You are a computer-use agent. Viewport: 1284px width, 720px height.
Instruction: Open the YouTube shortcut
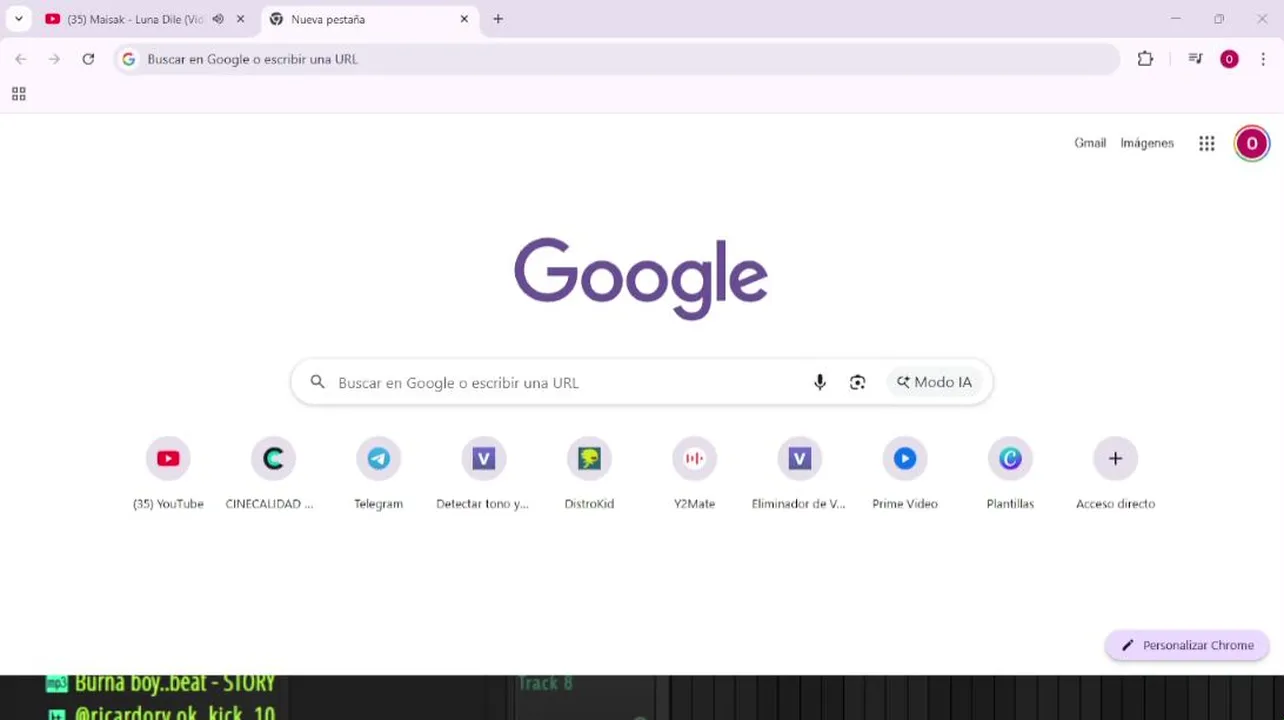coord(168,473)
